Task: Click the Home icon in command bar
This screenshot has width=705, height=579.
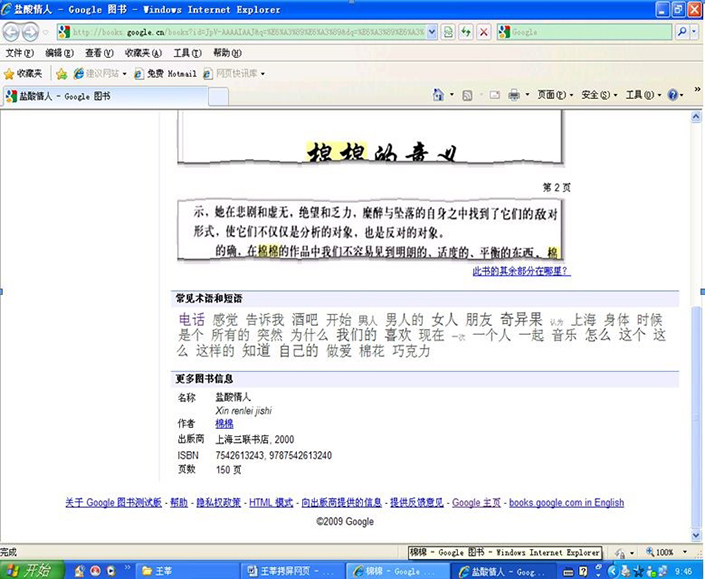Action: click(x=438, y=95)
